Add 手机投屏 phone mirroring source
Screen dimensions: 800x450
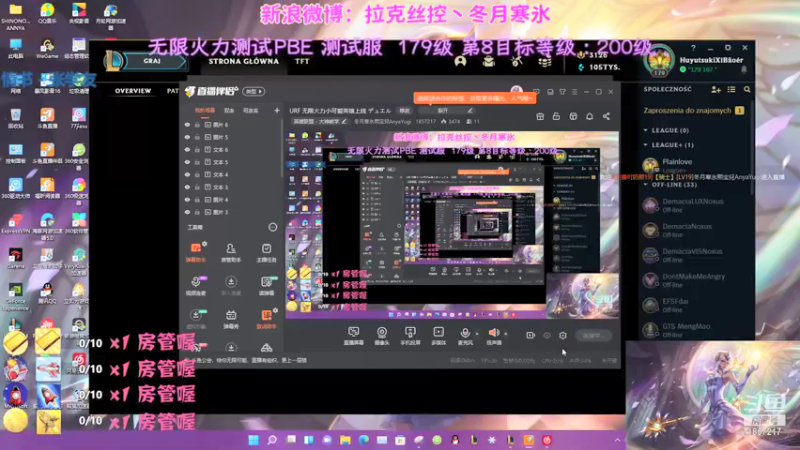(410, 336)
